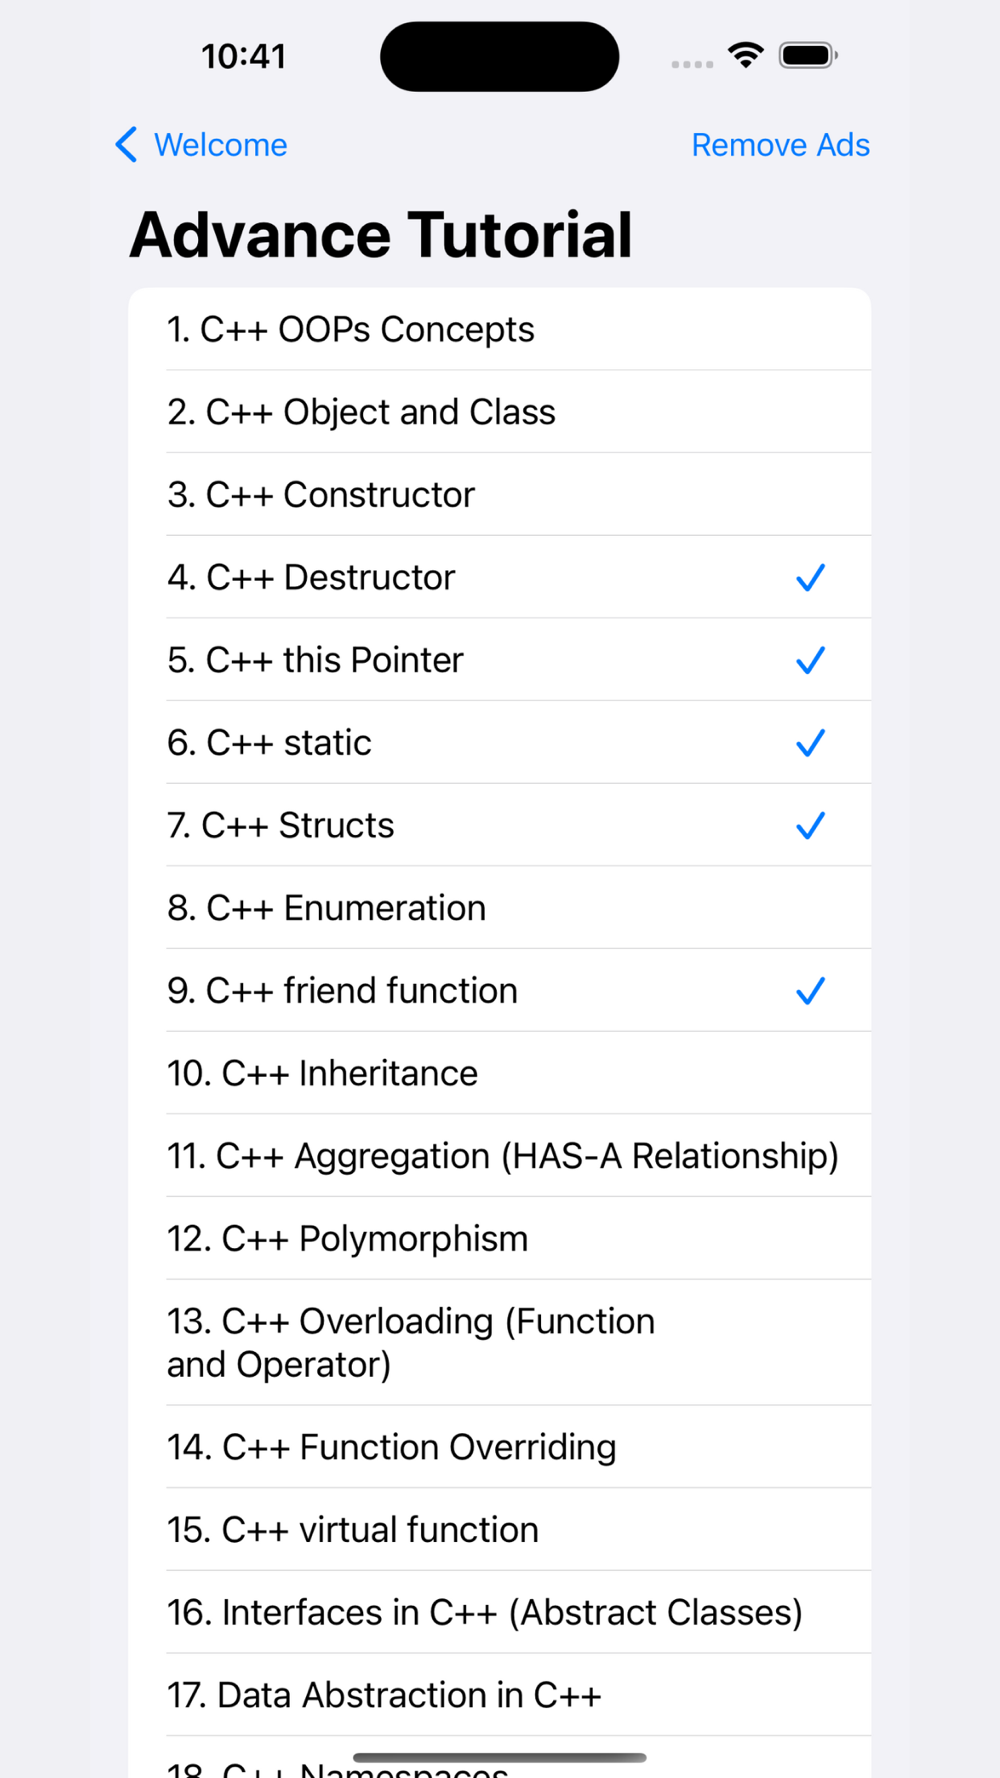Tap the home indicator bar
The width and height of the screenshot is (1000, 1778).
[500, 1757]
